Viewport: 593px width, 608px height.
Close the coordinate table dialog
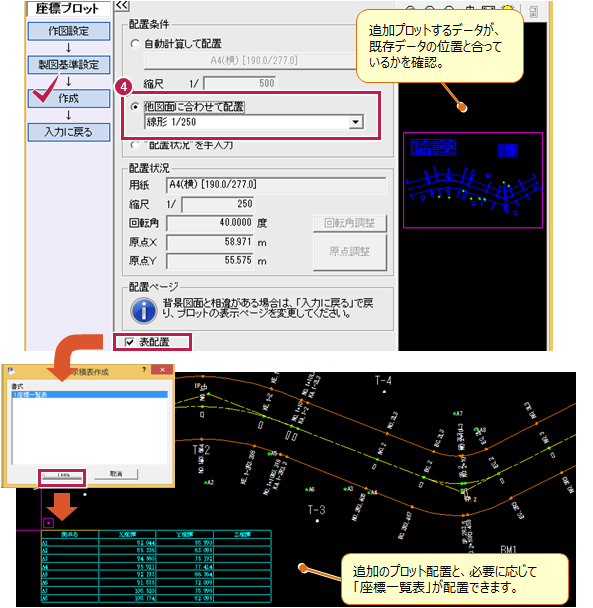[162, 370]
